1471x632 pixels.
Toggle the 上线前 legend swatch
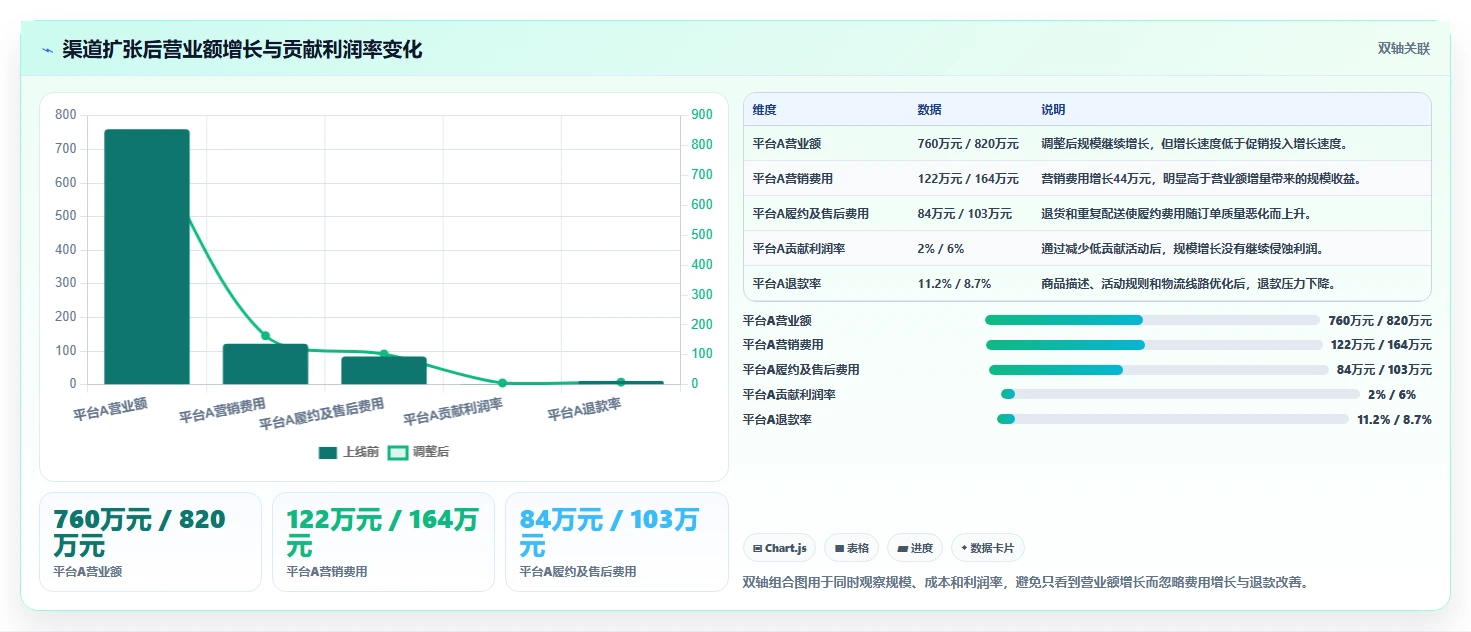pyautogui.click(x=328, y=452)
